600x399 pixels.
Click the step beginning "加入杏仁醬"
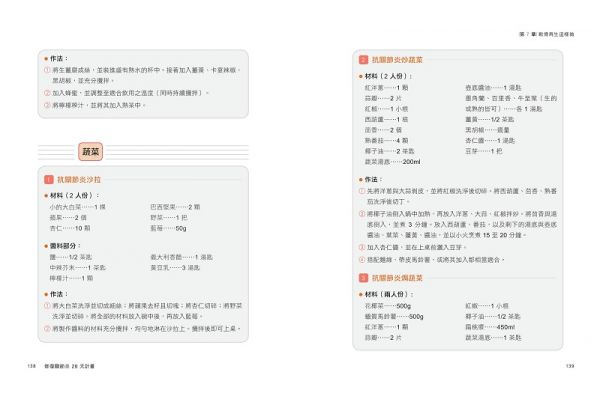(x=412, y=248)
